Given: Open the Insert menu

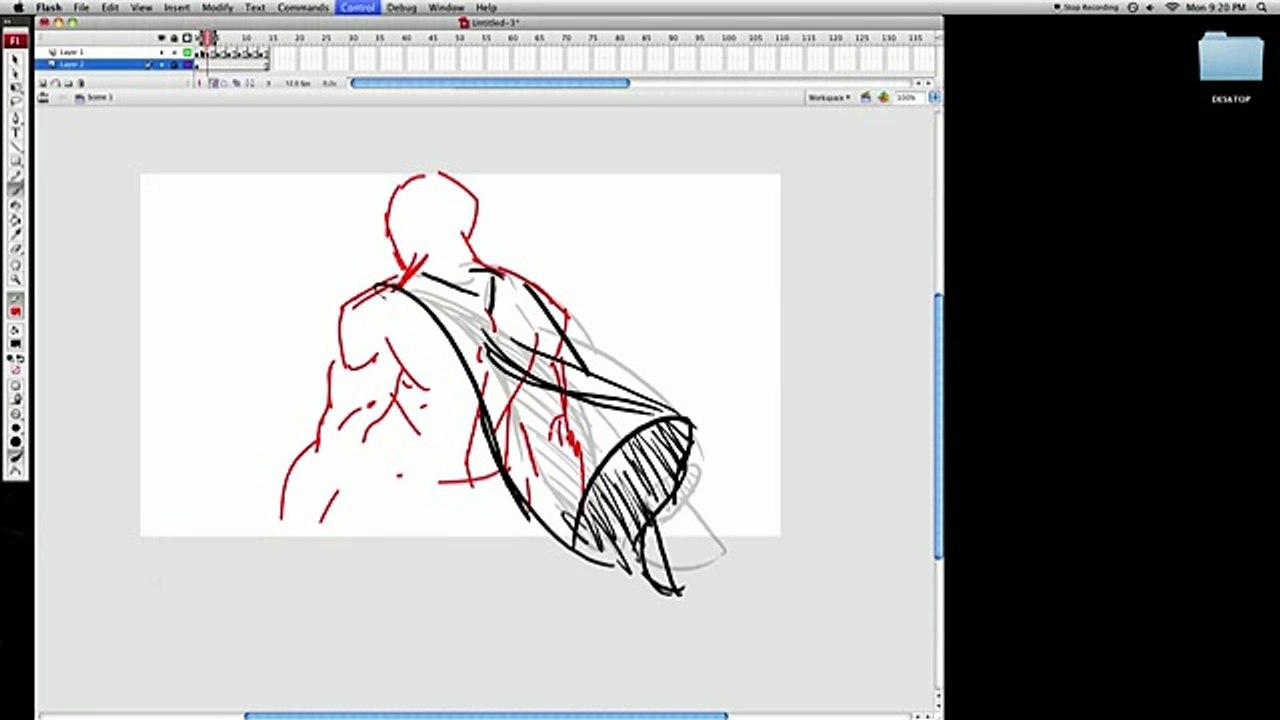Looking at the screenshot, I should pos(177,7).
